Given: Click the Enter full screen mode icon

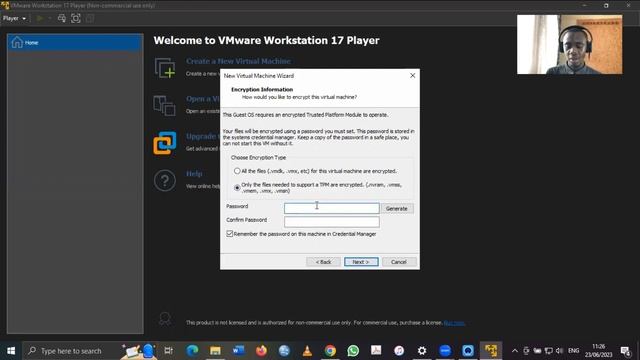Looking at the screenshot, I should tap(76, 18).
